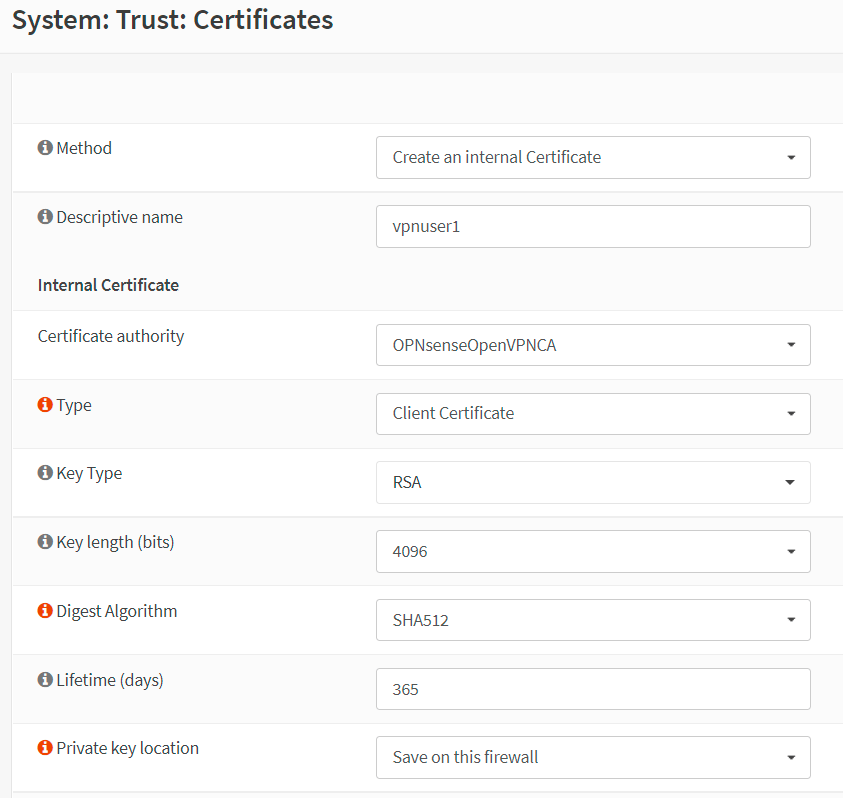Click the Certificate authority field label
This screenshot has height=798, width=843.
click(x=110, y=336)
